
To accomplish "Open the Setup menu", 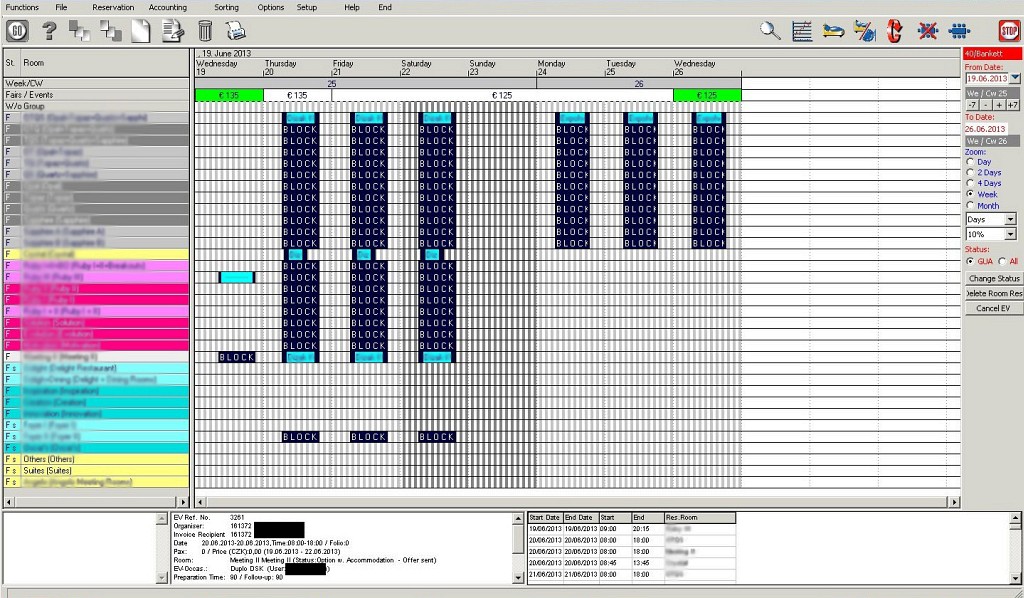I will (307, 7).
